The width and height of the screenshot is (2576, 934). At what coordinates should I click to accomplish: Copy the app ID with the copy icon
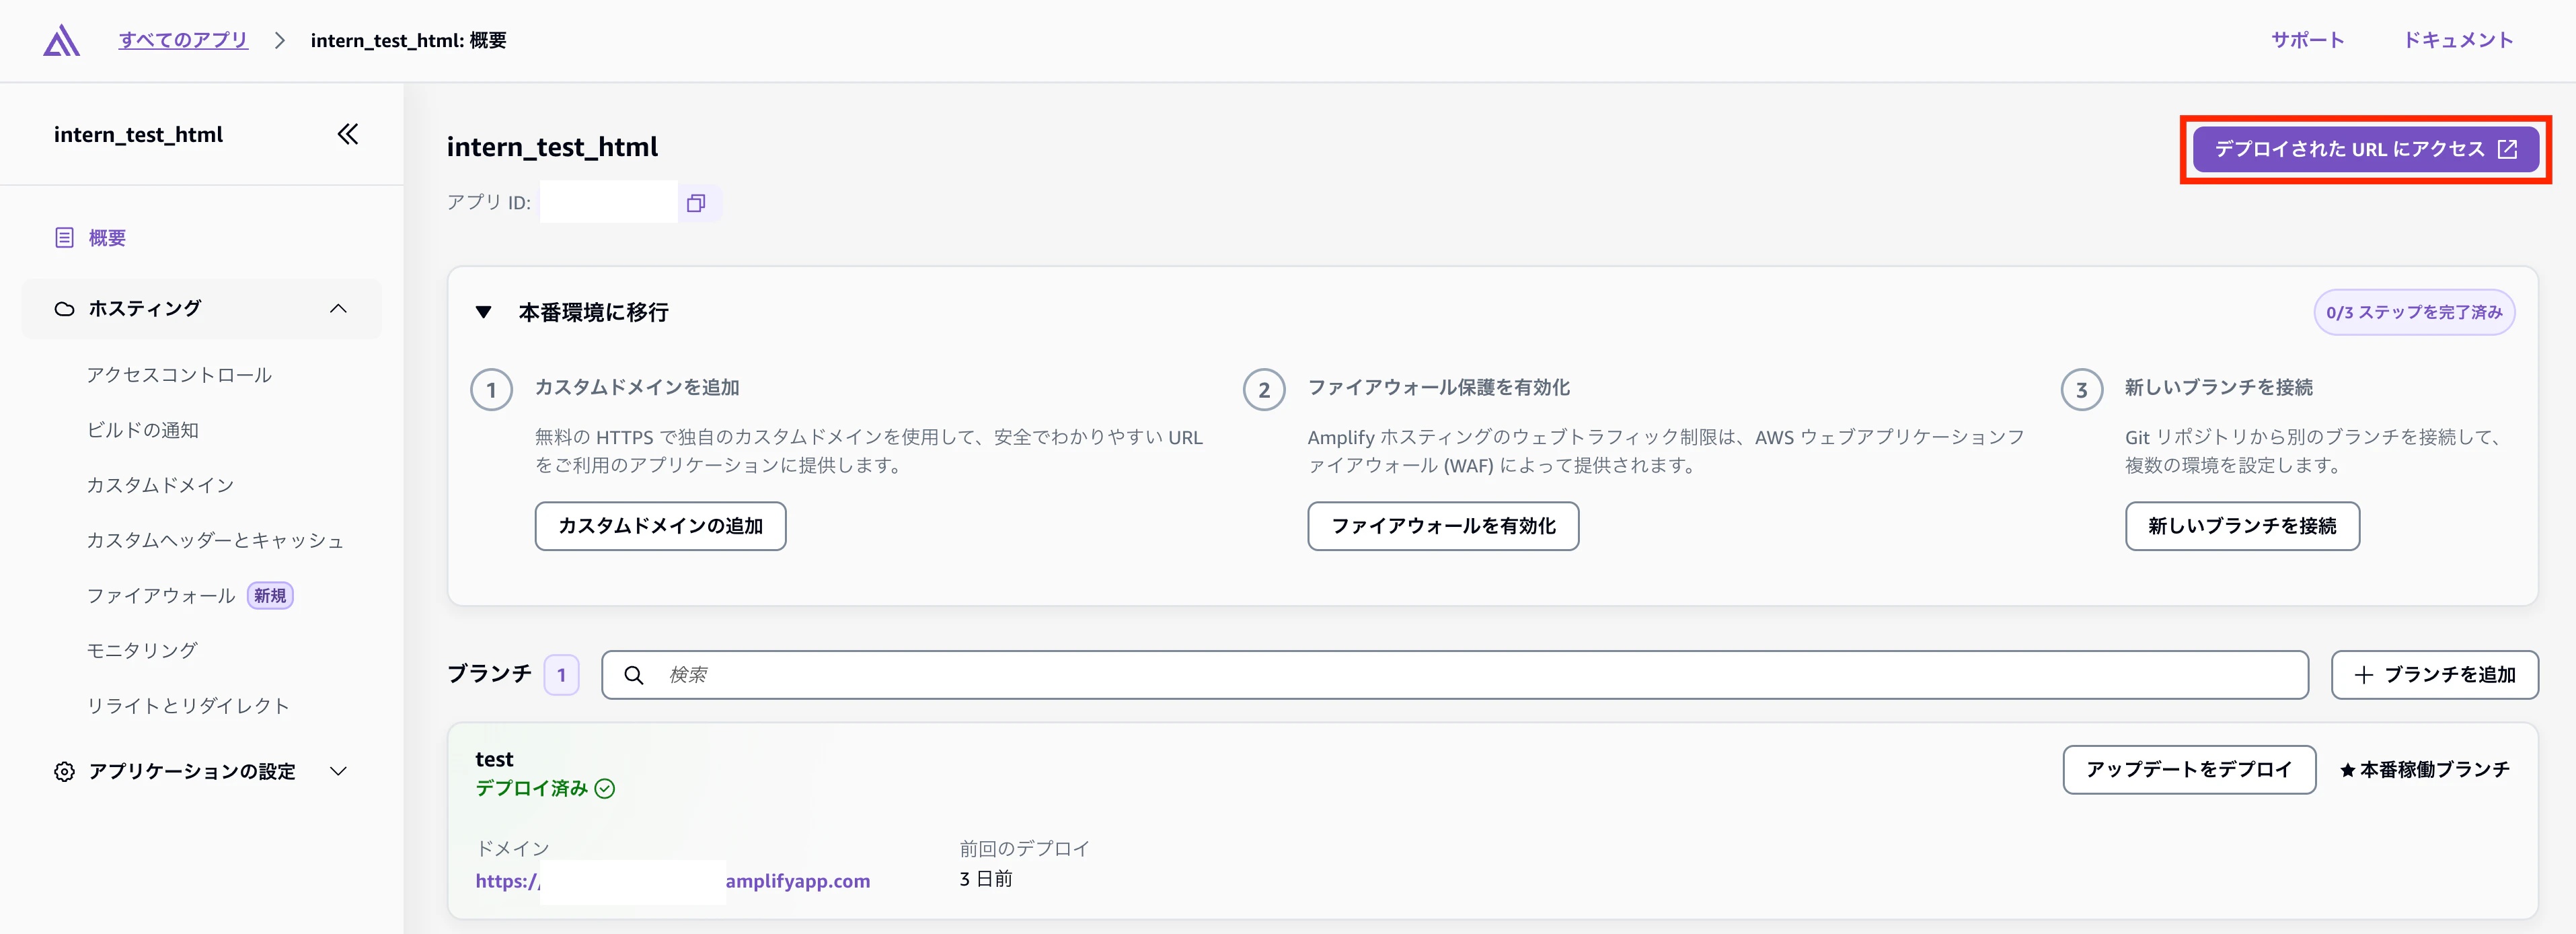pyautogui.click(x=697, y=202)
